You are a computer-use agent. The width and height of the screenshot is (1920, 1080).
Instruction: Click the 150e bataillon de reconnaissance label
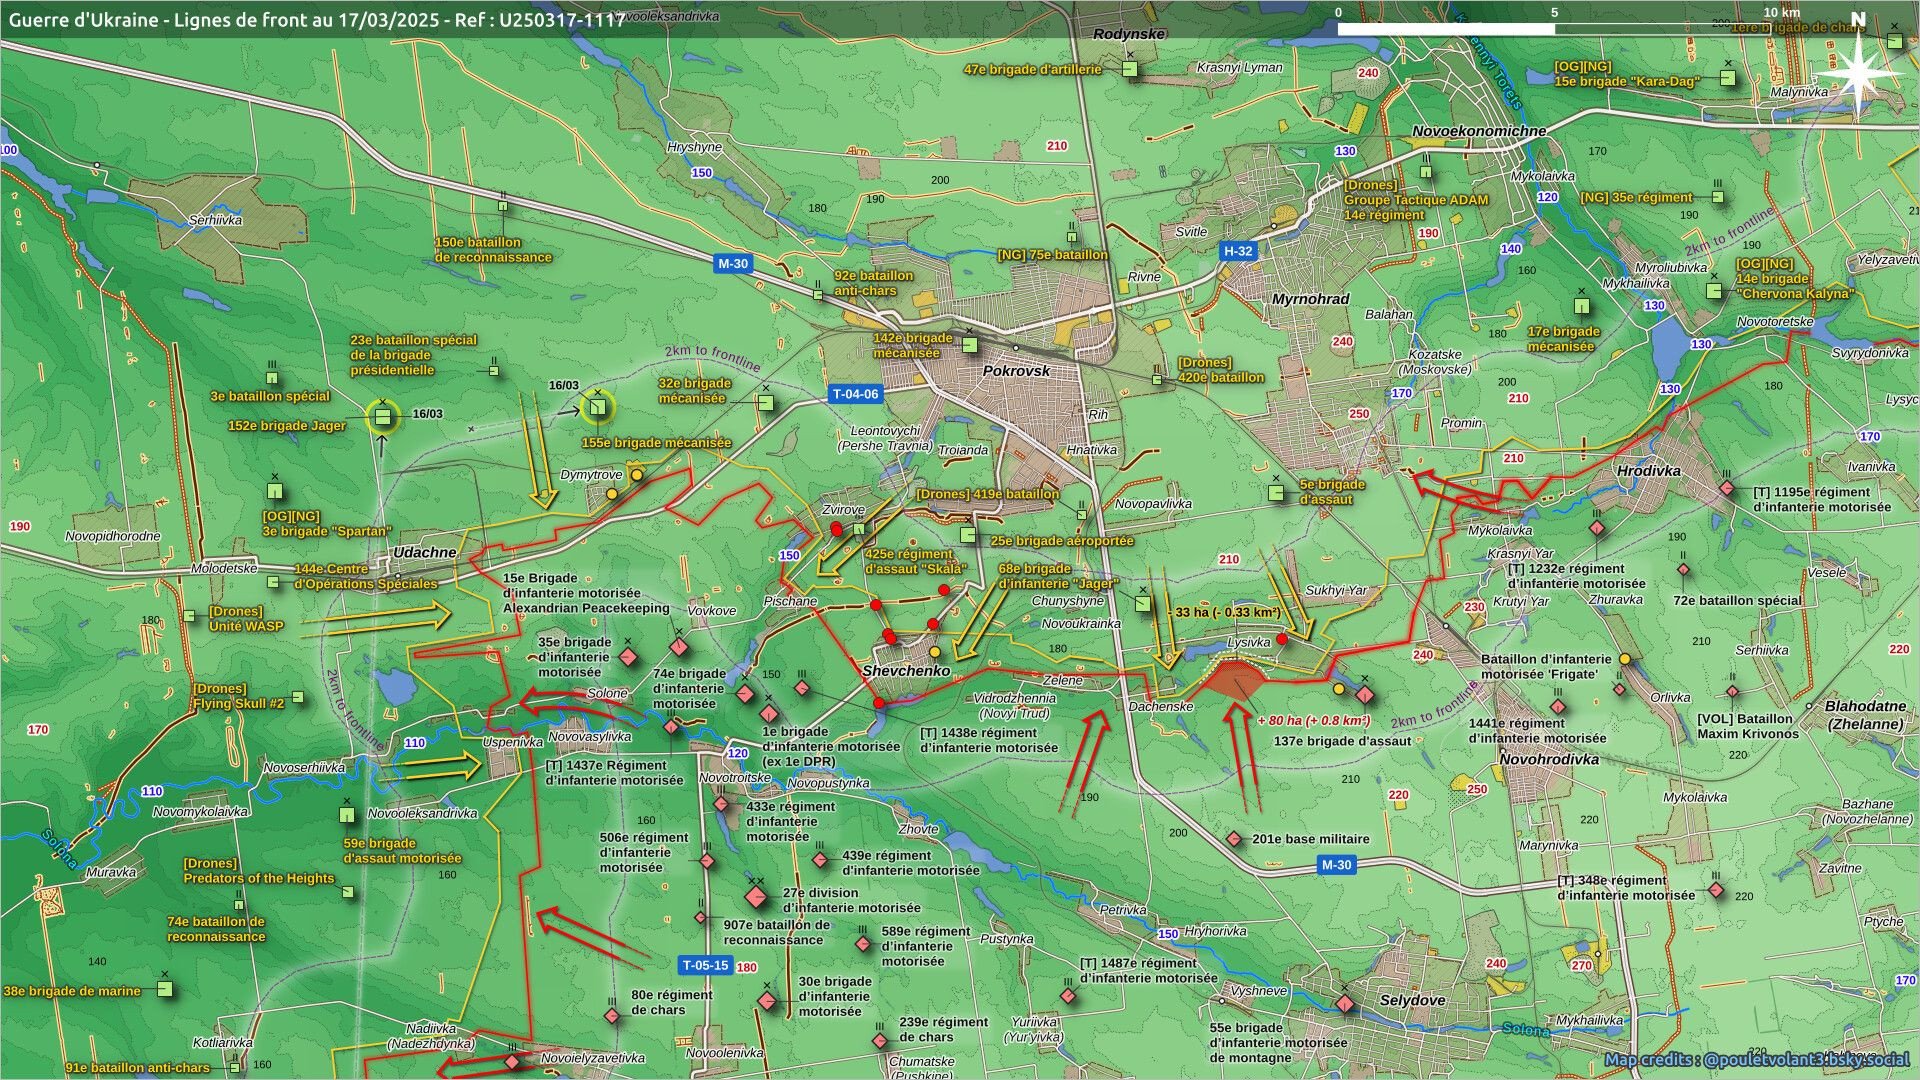(493, 249)
